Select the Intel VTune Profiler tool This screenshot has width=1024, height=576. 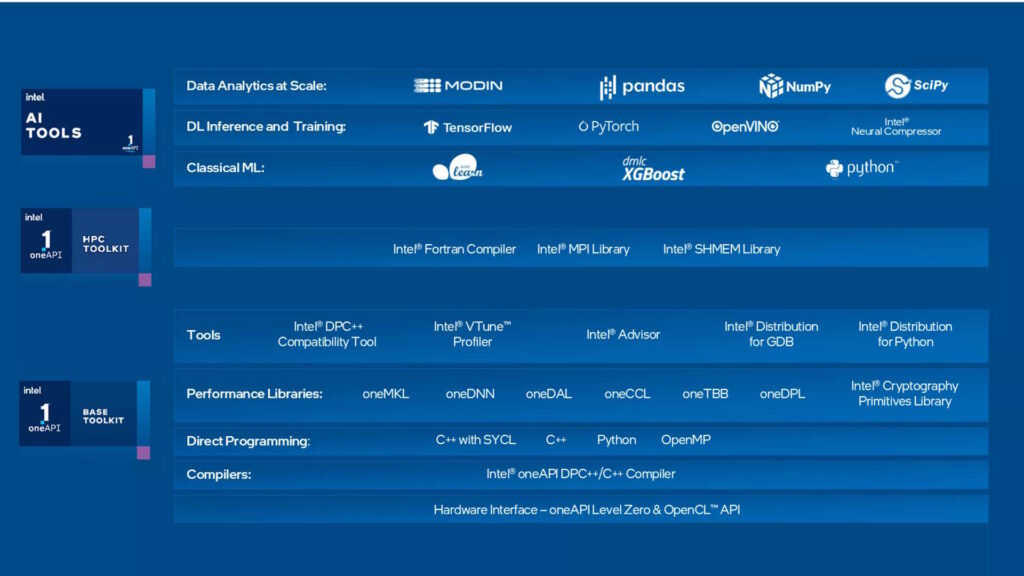[x=472, y=333]
